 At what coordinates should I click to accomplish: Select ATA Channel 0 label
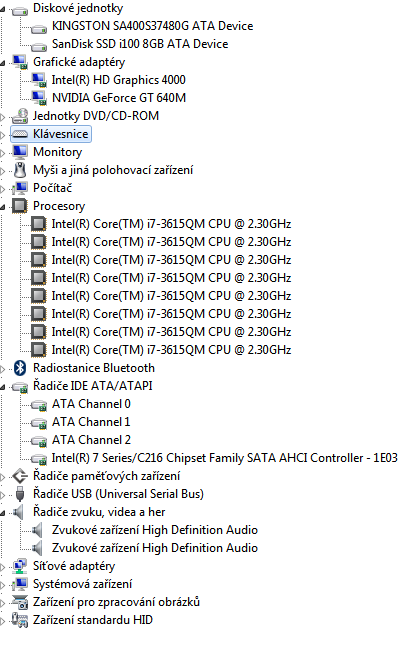click(x=91, y=404)
